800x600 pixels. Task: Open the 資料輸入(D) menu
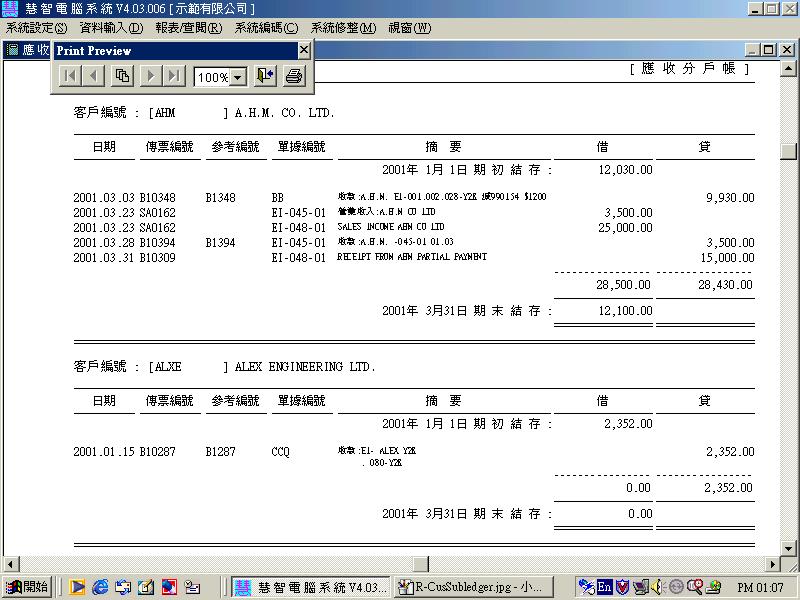tap(111, 28)
